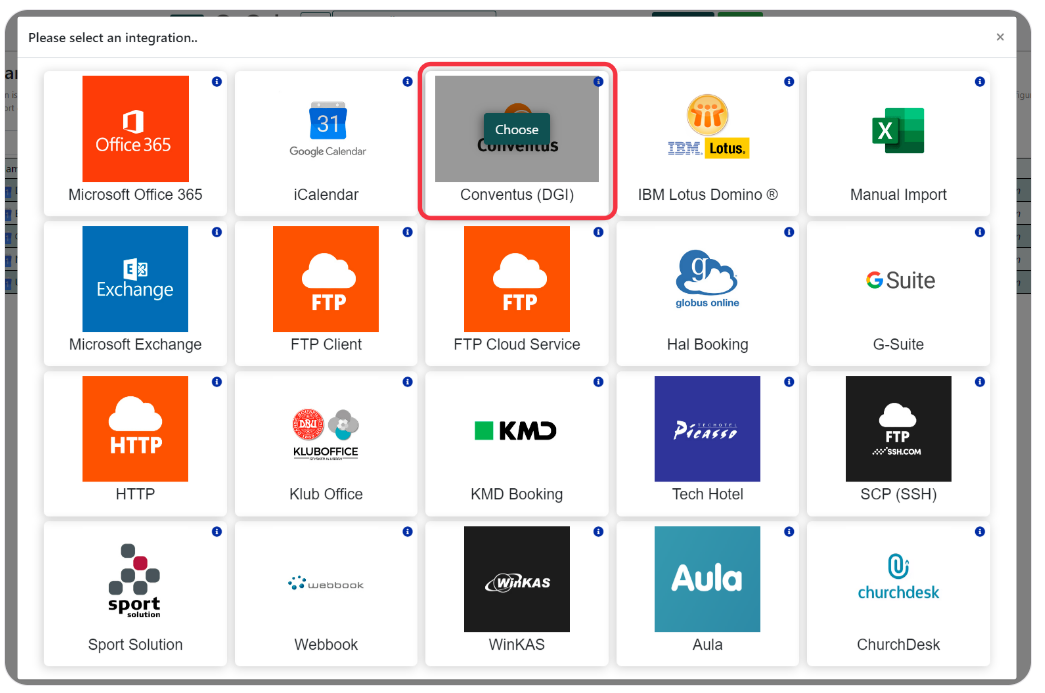Viewport: 1045px width, 693px height.
Task: Click the Sport Solution label
Action: pyautogui.click(x=135, y=645)
